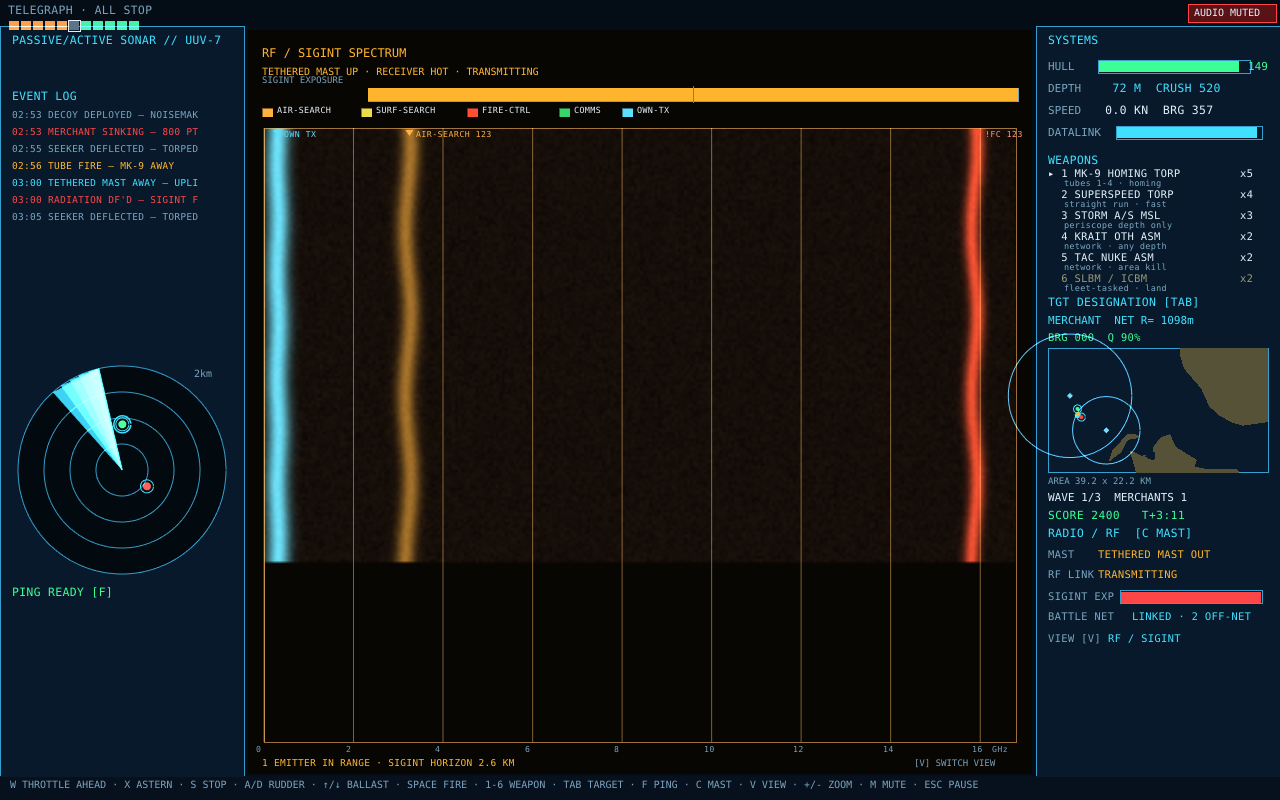Click the '02:53 DECOY DEPLOYED' log entry

[105, 115]
